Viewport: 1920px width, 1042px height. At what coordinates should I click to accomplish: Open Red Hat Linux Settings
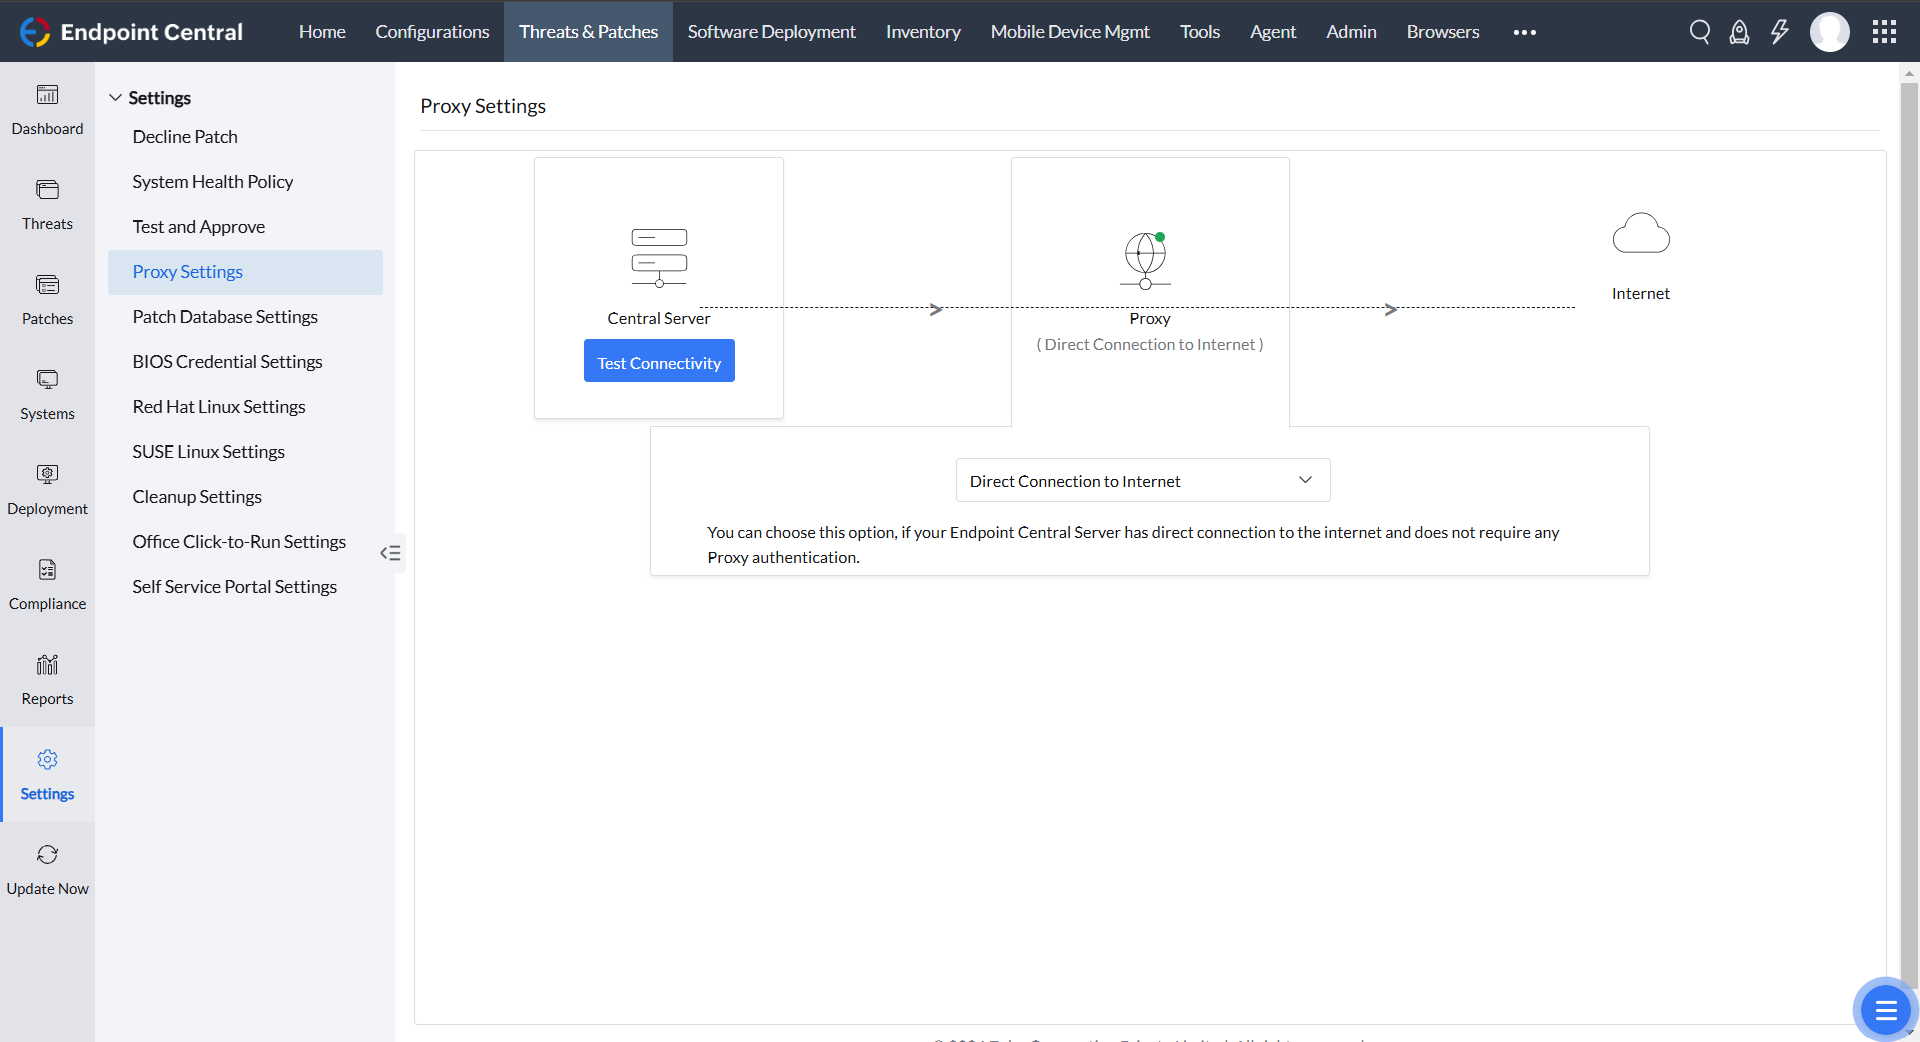pyautogui.click(x=245, y=407)
